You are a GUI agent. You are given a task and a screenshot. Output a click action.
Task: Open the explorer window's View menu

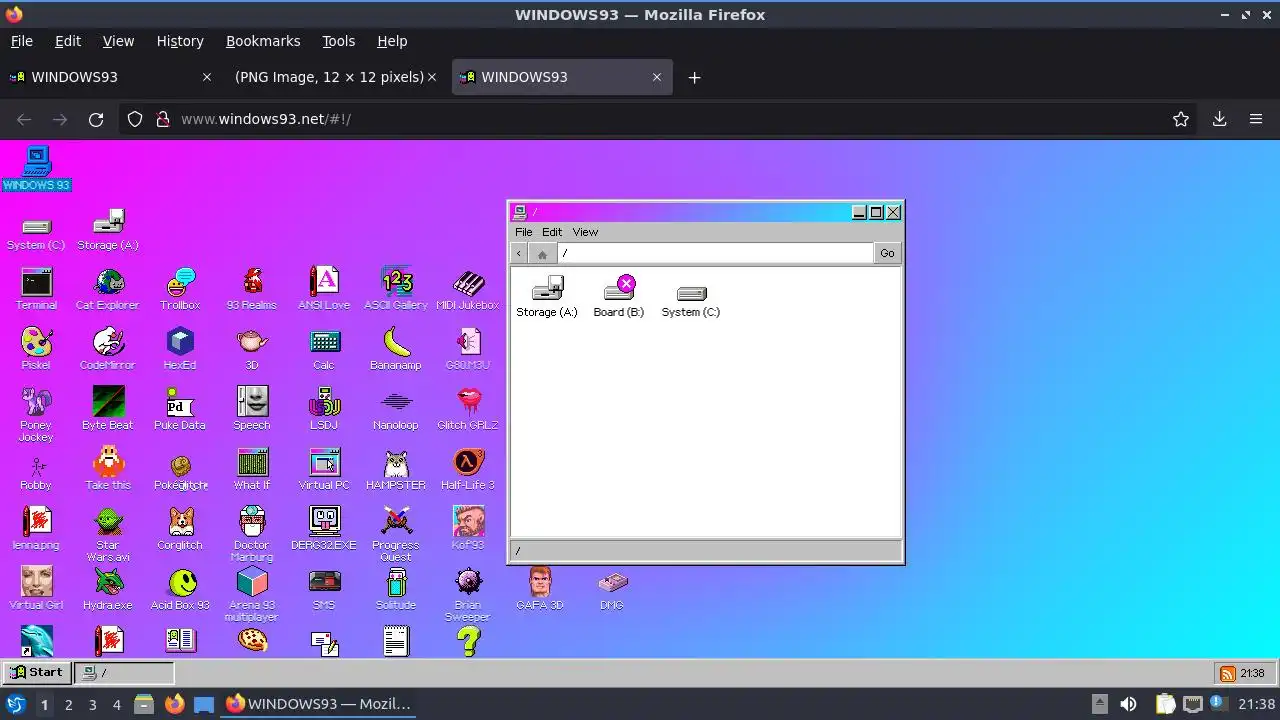point(585,232)
